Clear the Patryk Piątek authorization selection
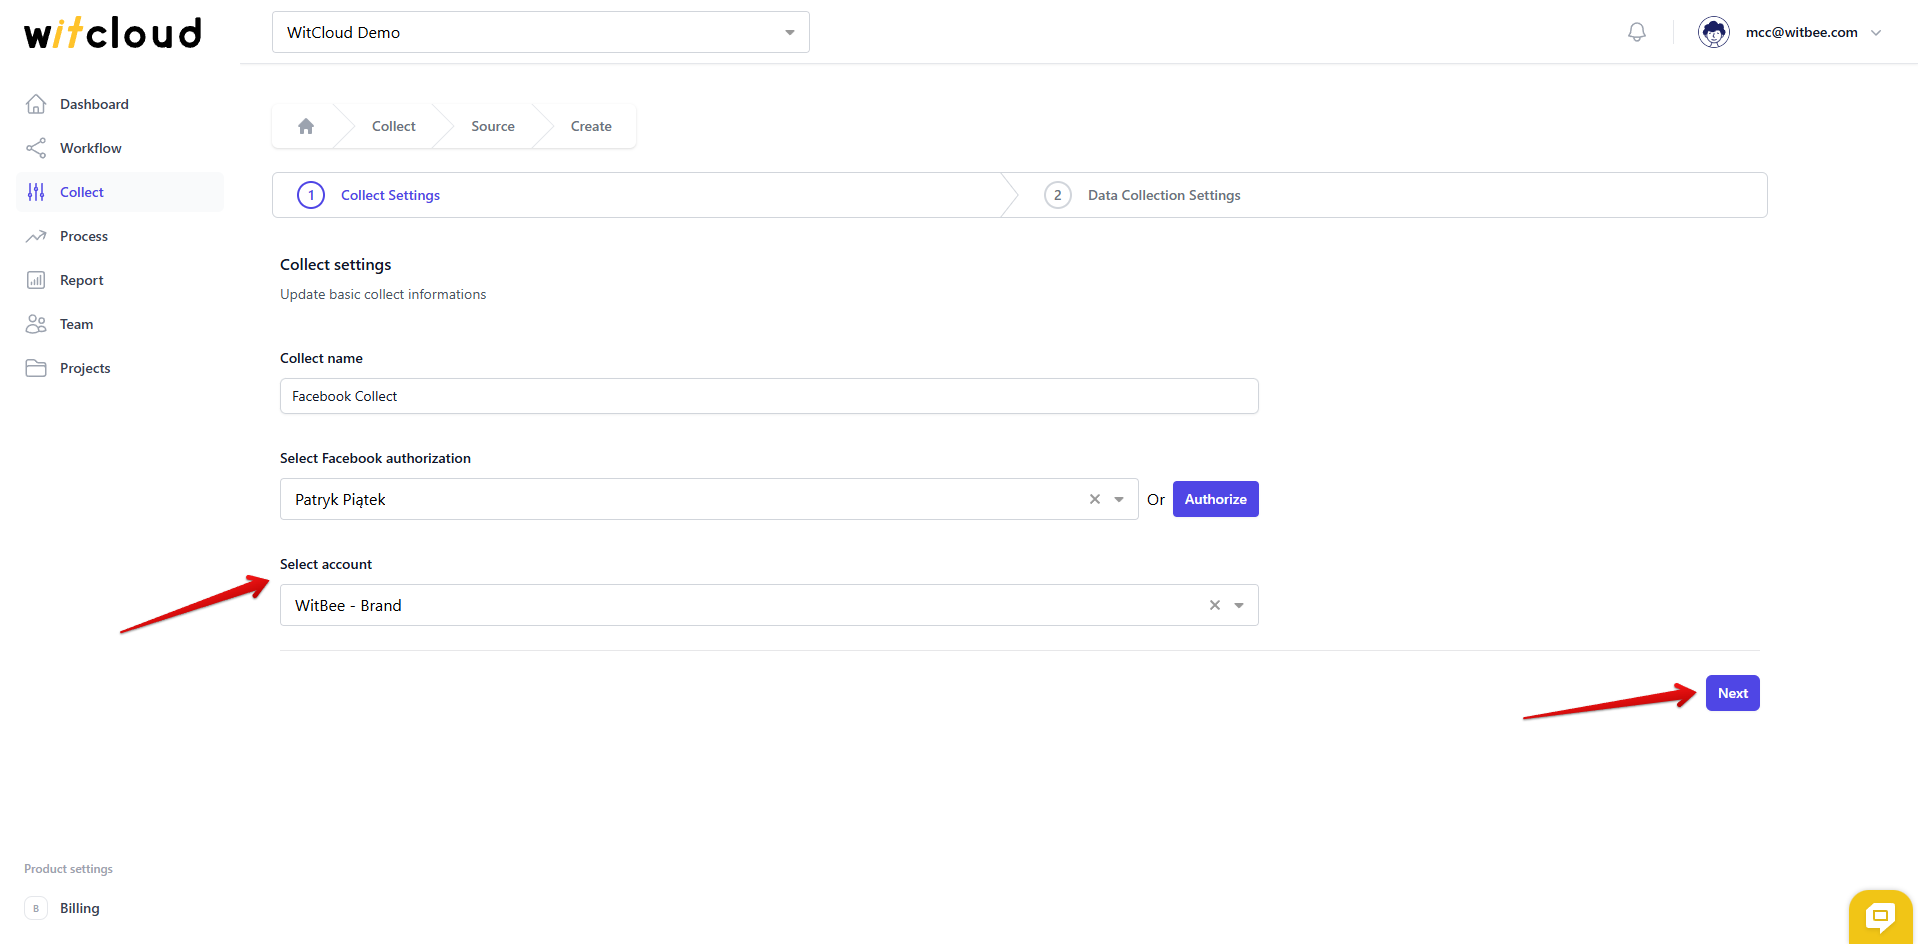Image resolution: width=1918 pixels, height=944 pixels. click(x=1095, y=499)
